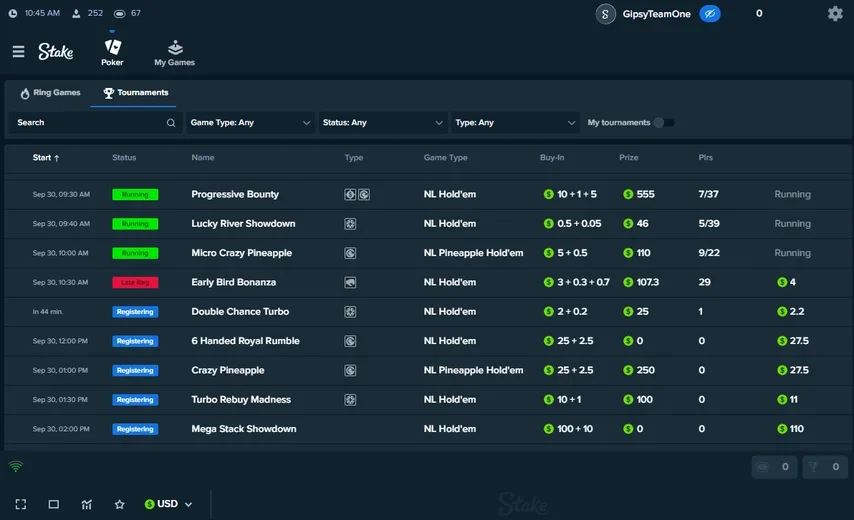Sort by the Game Type column header
The height and width of the screenshot is (520, 854).
(x=446, y=158)
